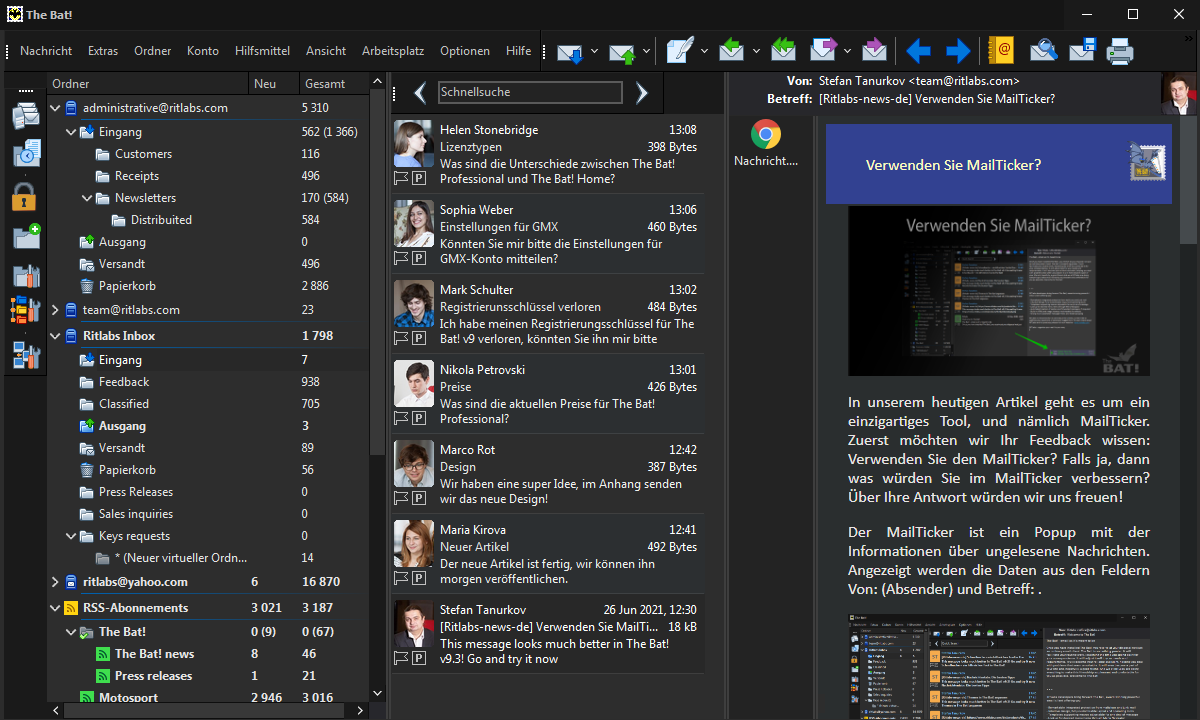Click the network tools icon in sidebar
Viewport: 1200px width, 720px height.
click(25, 354)
